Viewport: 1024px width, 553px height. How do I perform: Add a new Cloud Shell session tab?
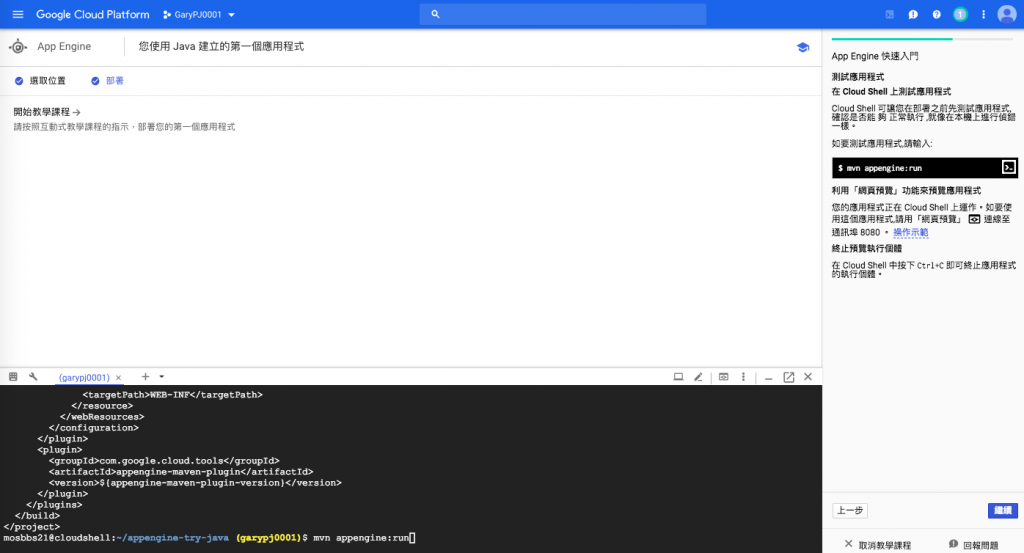pyautogui.click(x=146, y=377)
